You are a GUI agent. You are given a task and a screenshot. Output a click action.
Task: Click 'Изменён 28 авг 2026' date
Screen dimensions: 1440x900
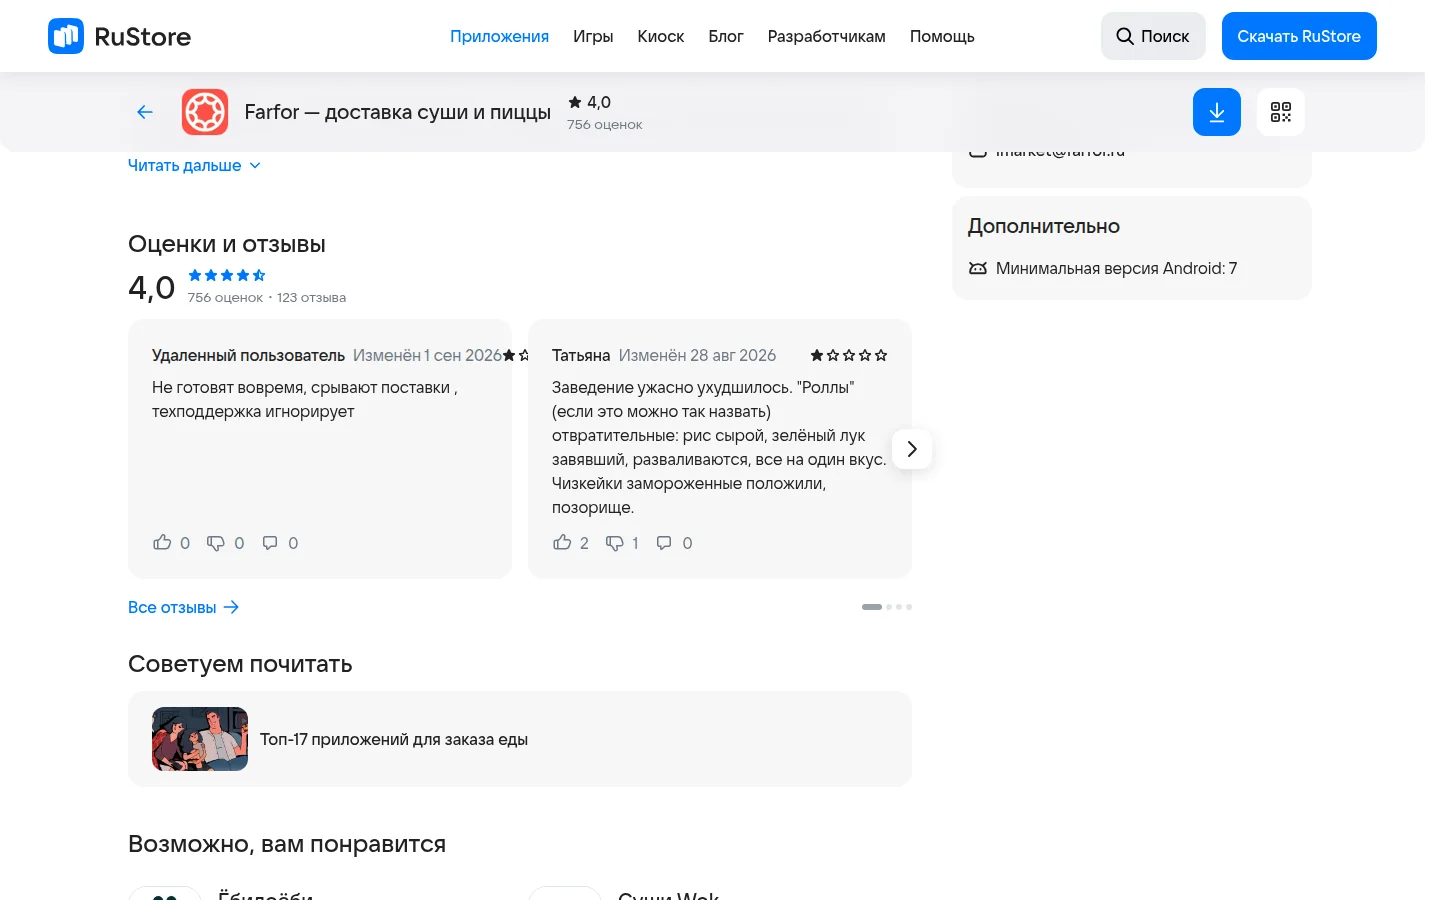(697, 355)
